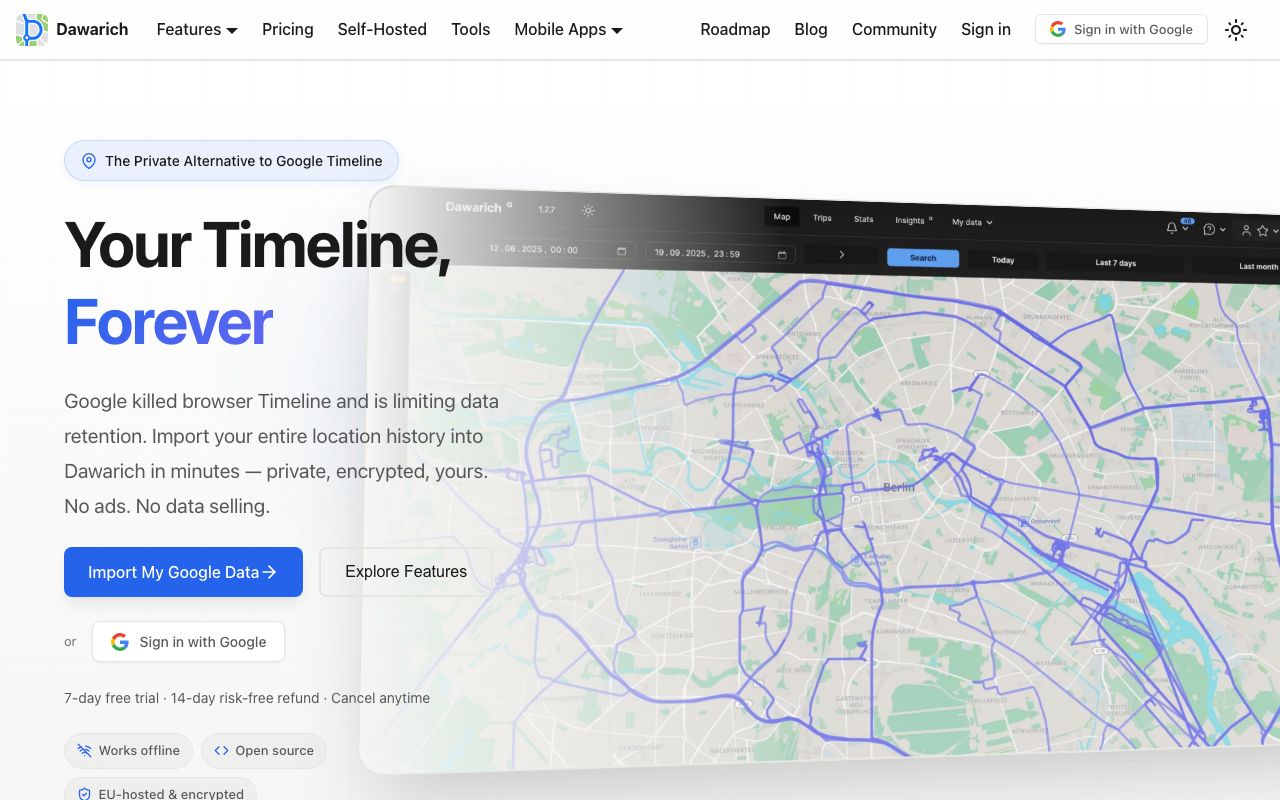Expand the Features dropdown menu
Viewport: 1280px width, 800px height.
(x=197, y=30)
